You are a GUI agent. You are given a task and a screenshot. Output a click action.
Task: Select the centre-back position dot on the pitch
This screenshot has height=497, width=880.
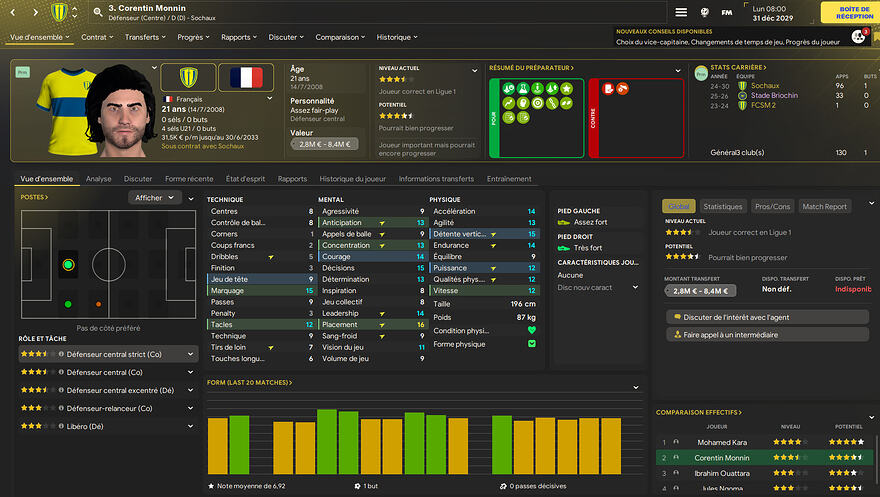coord(68,265)
